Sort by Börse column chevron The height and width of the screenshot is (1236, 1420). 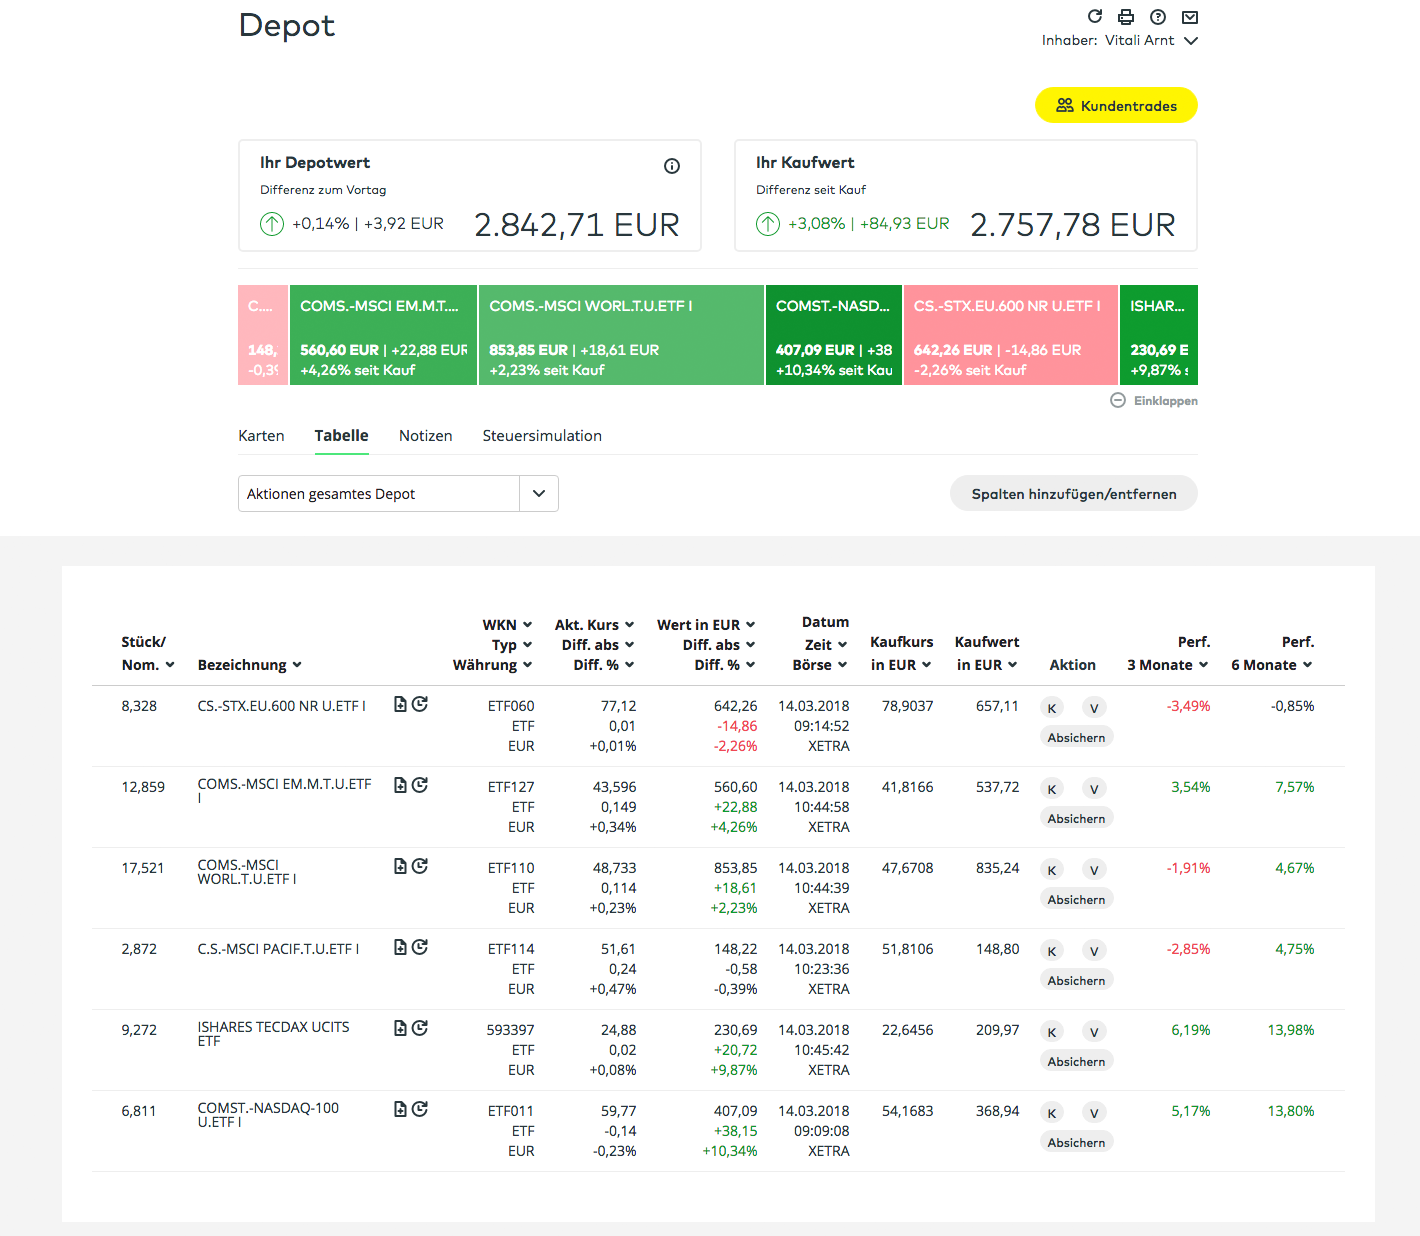pyautogui.click(x=842, y=665)
